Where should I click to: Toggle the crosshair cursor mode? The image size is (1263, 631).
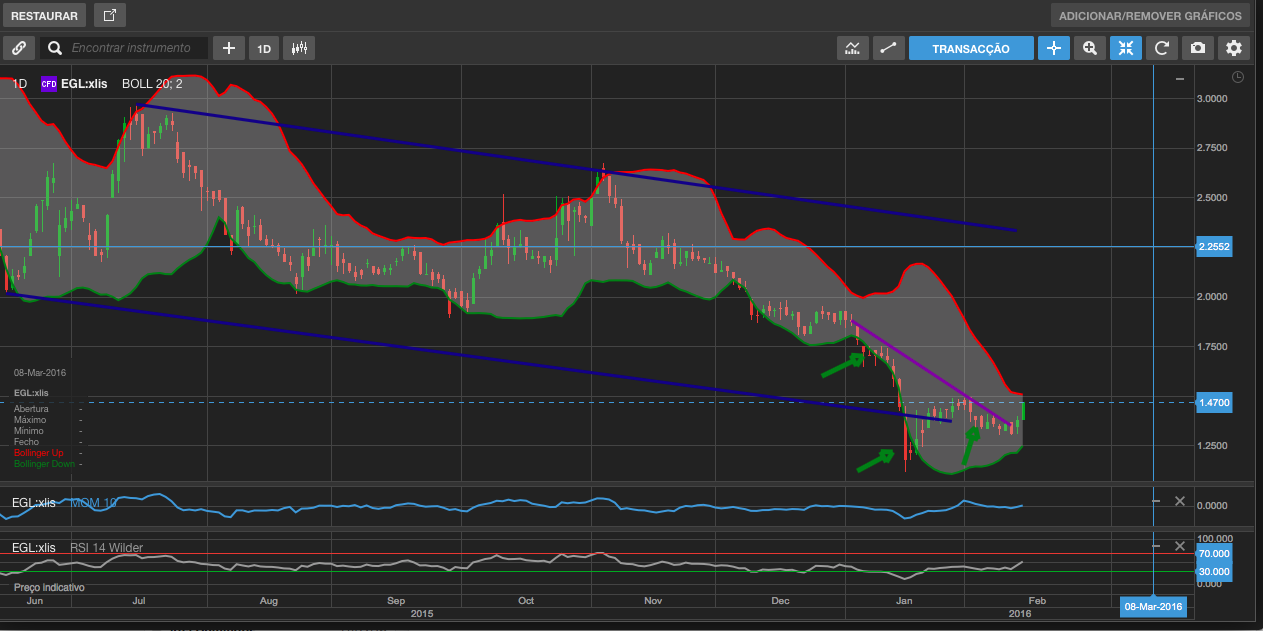1053,48
